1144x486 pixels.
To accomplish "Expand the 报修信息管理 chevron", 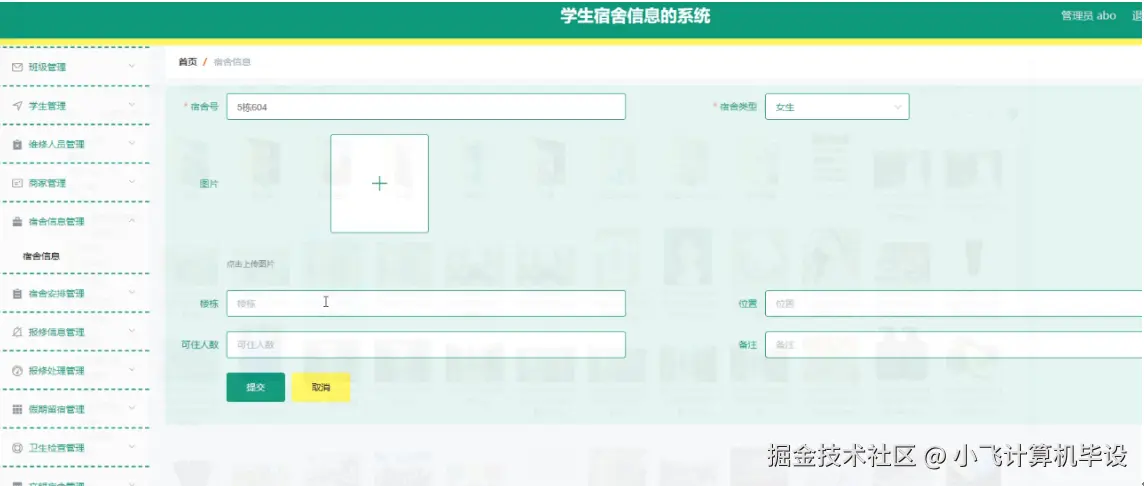I will click(x=132, y=331).
